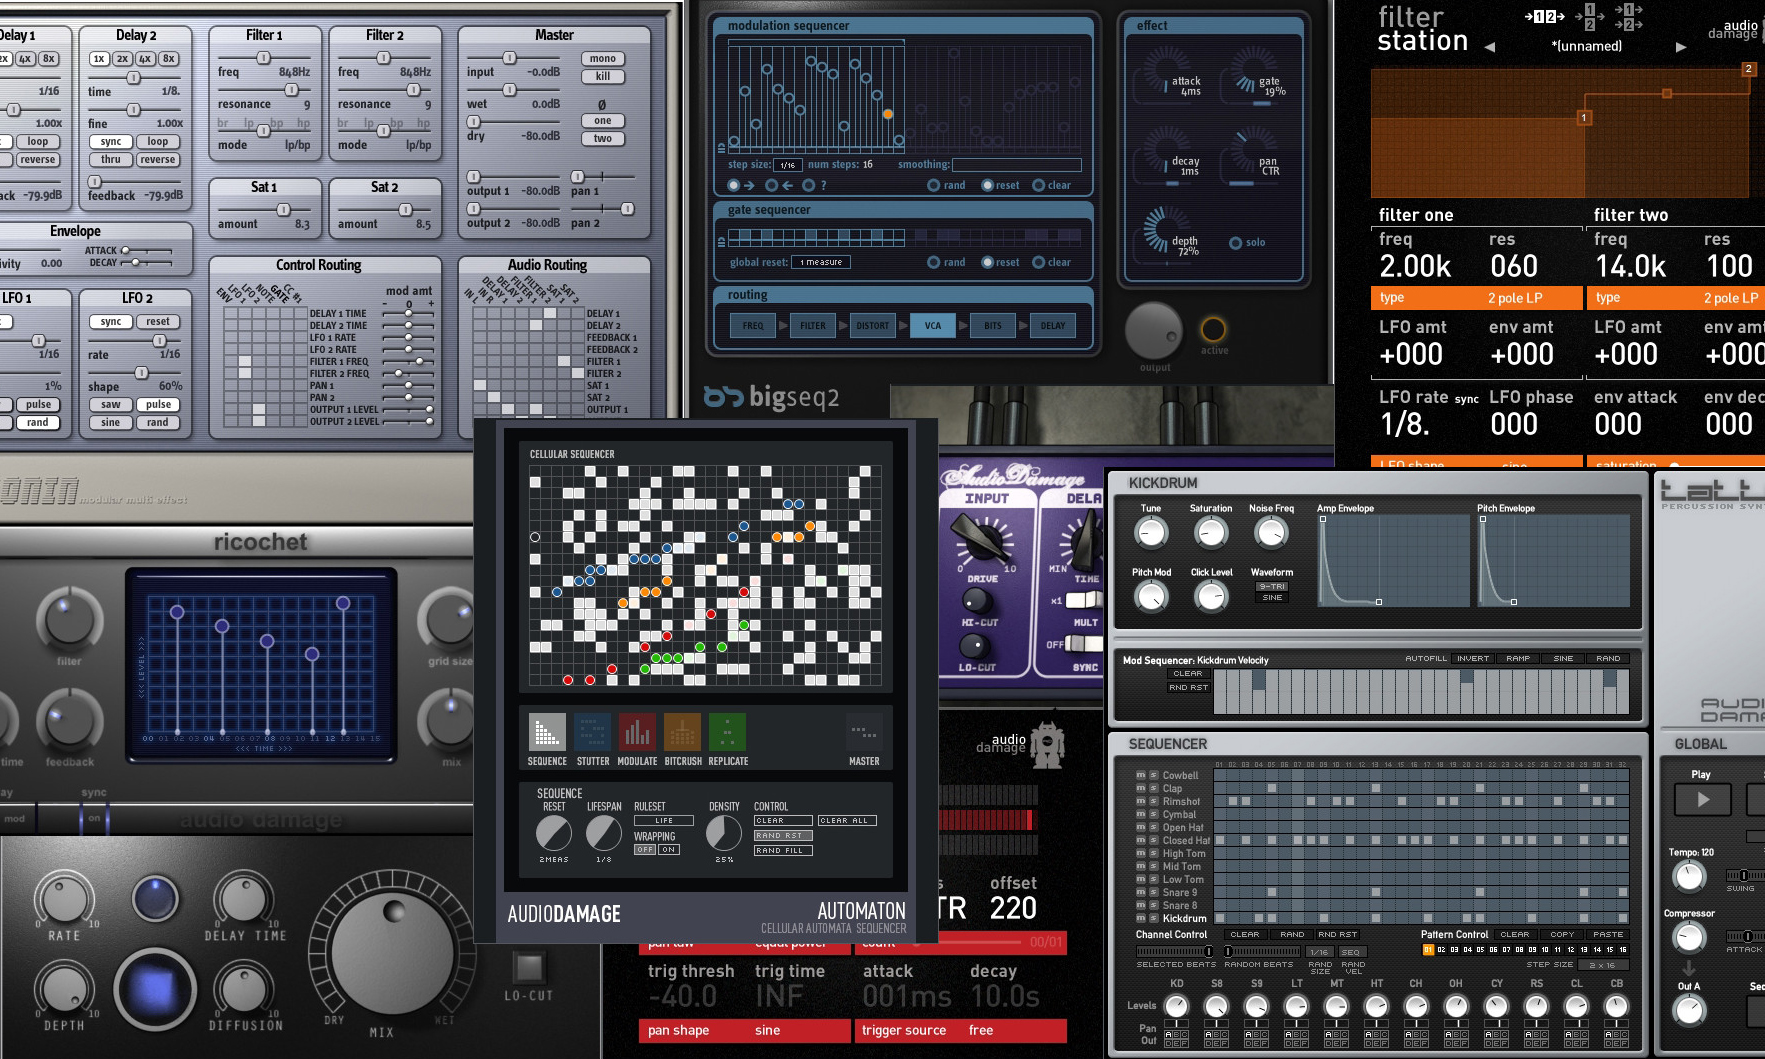Select the FILTER routing block in bigseq2
The width and height of the screenshot is (1765, 1059).
[x=813, y=326]
